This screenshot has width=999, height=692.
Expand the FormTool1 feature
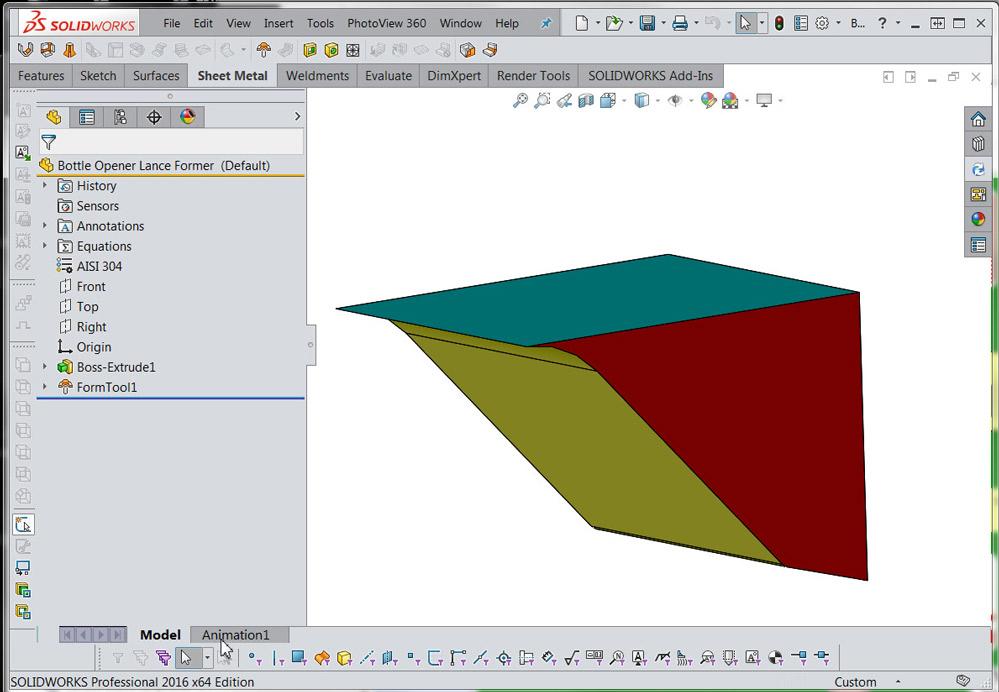pos(45,387)
